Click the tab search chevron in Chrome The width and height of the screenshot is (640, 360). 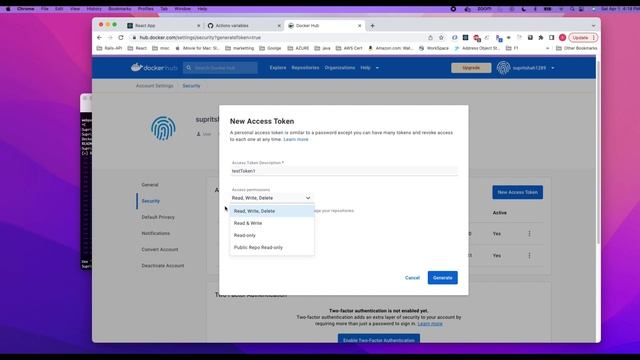pos(593,26)
